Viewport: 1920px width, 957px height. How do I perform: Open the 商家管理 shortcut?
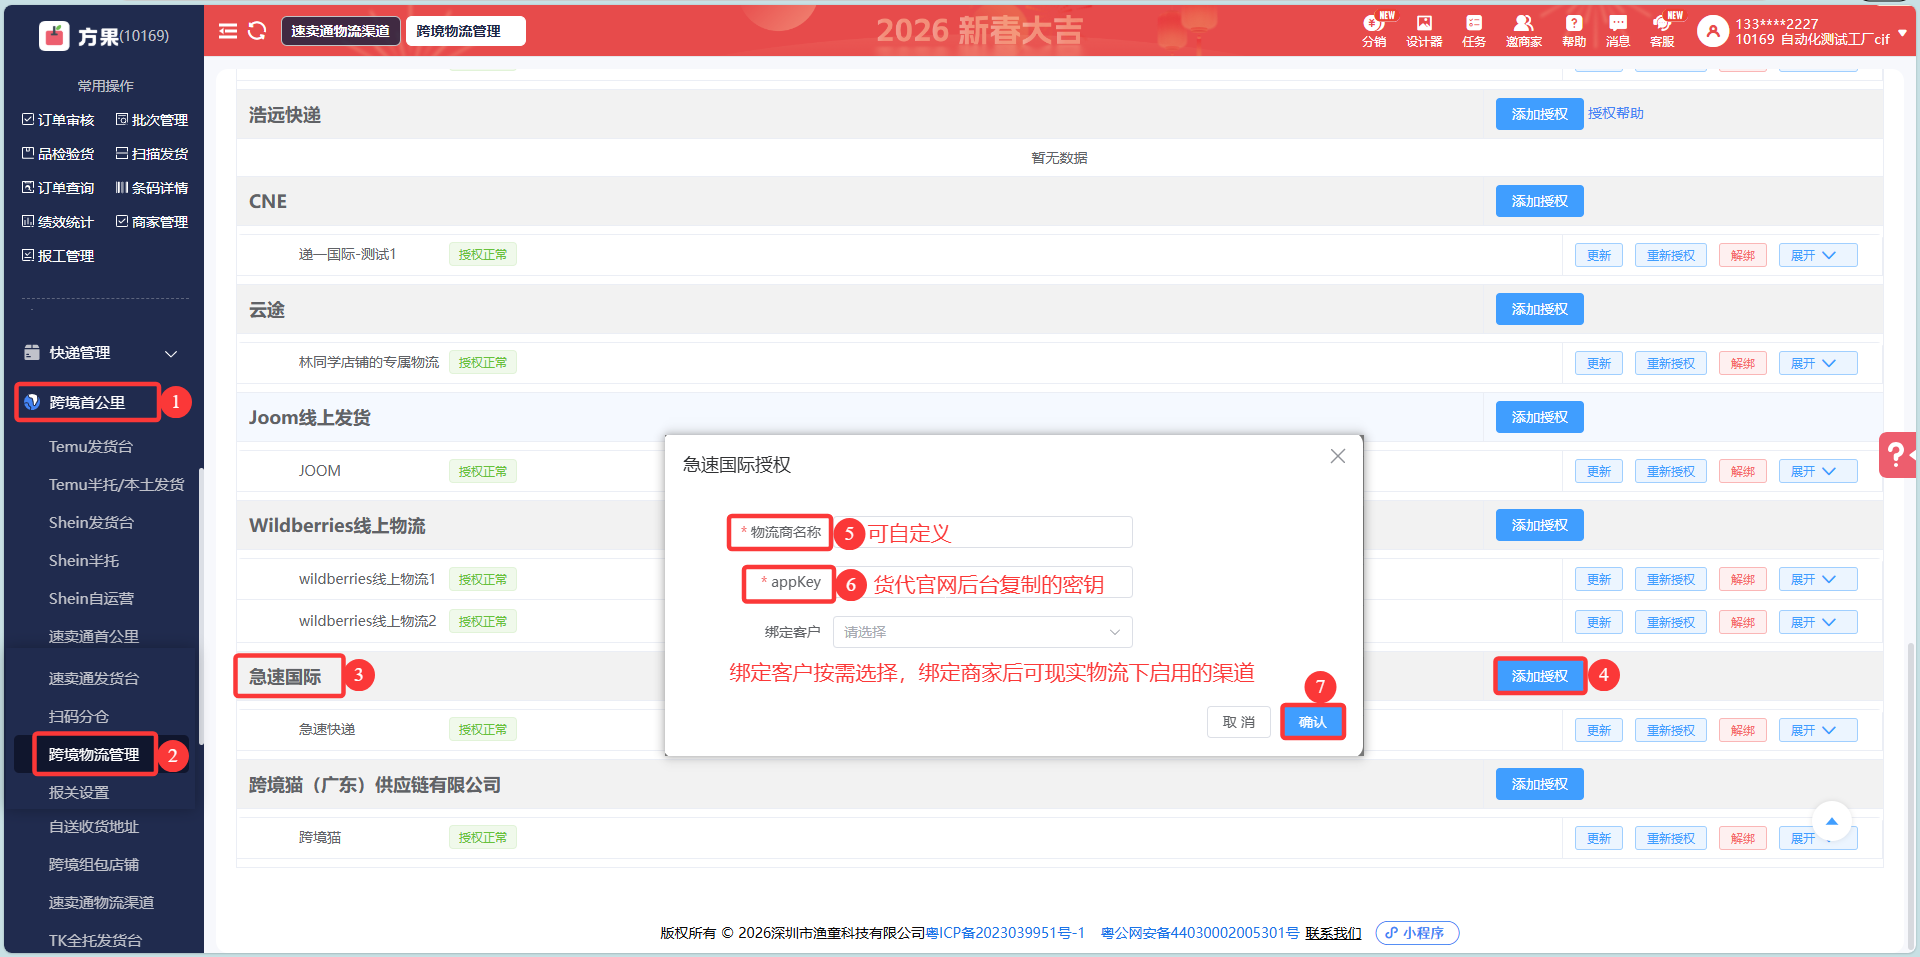[x=152, y=222]
